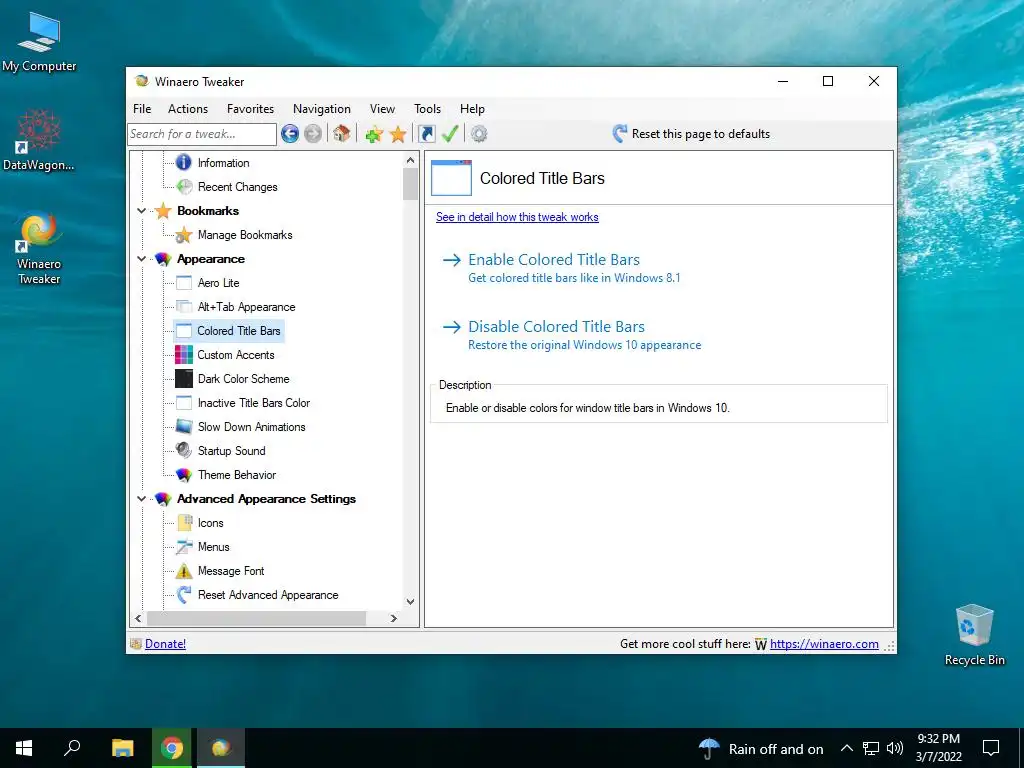Click Reset this page to defaults
Viewport: 1024px width, 768px height.
[691, 134]
